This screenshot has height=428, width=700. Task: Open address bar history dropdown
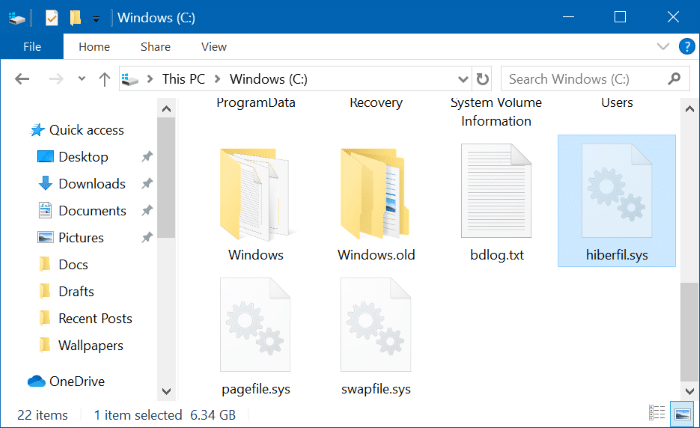click(463, 79)
